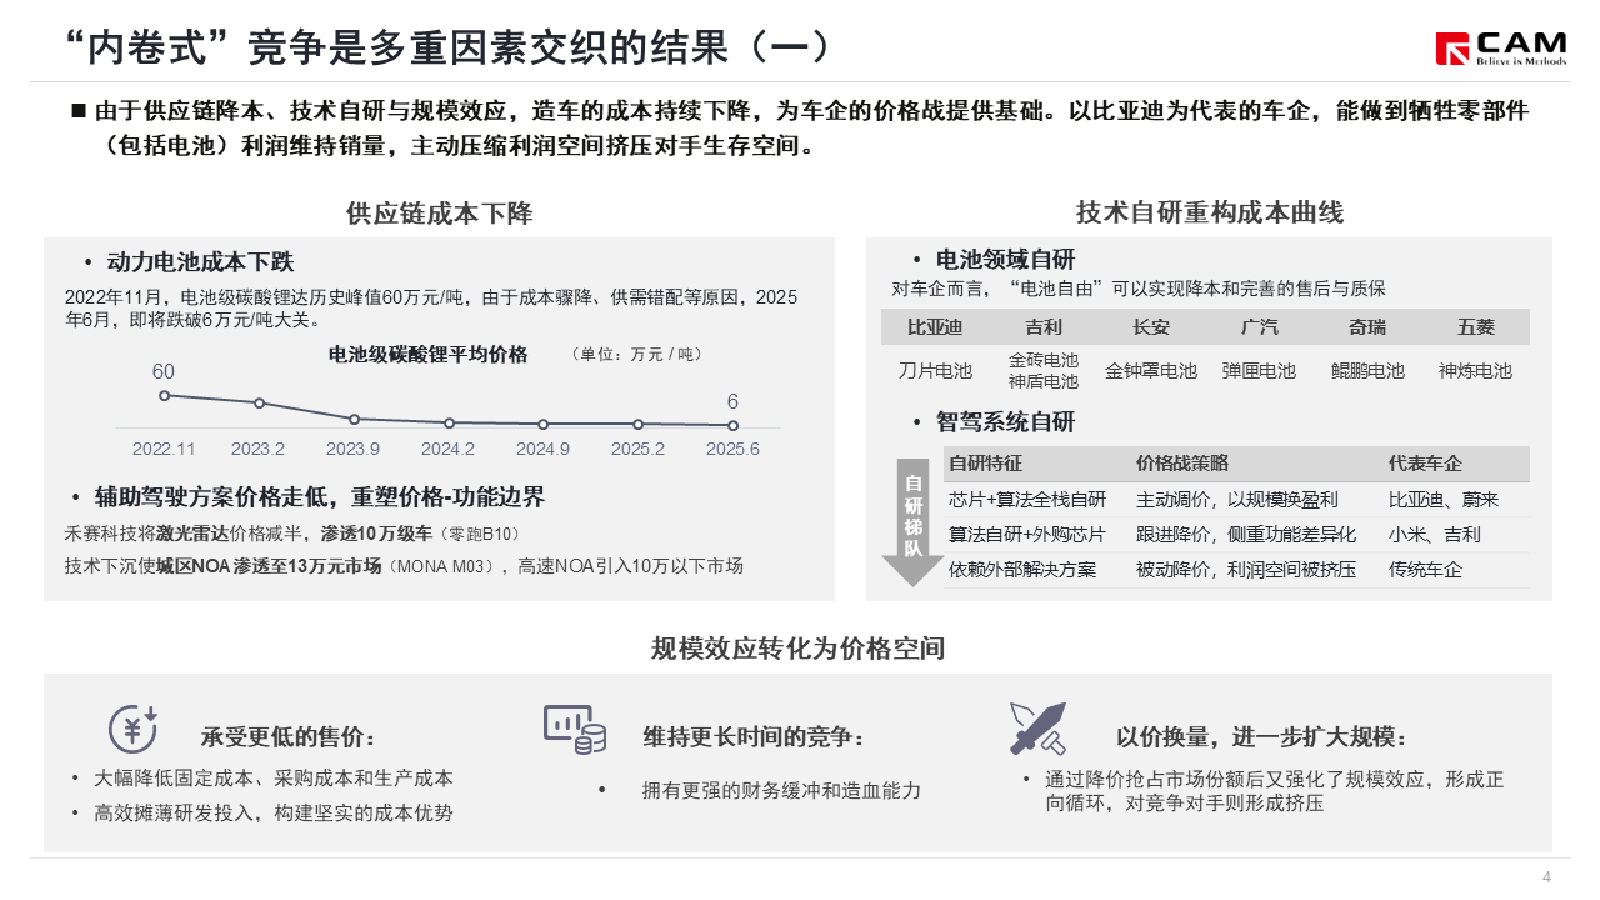Click the 2022.11 axis label
This screenshot has width=1600, height=900.
point(164,449)
